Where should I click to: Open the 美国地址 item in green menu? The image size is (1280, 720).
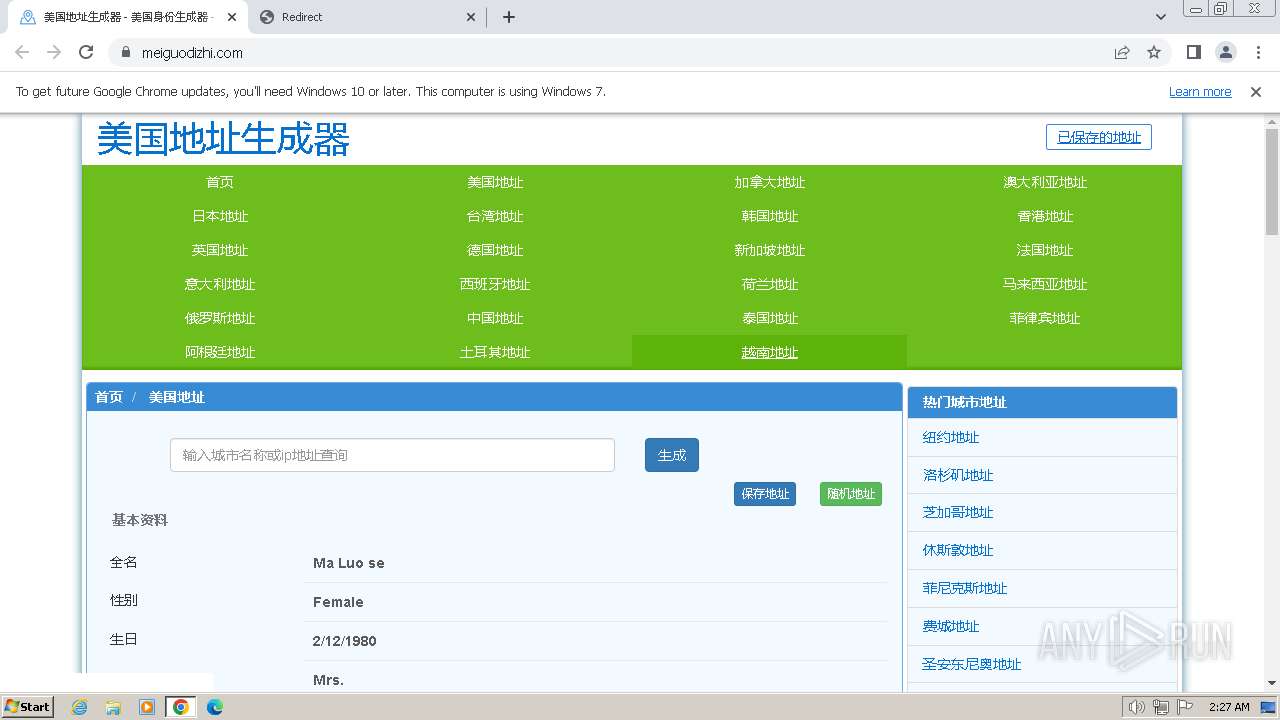pyautogui.click(x=495, y=182)
